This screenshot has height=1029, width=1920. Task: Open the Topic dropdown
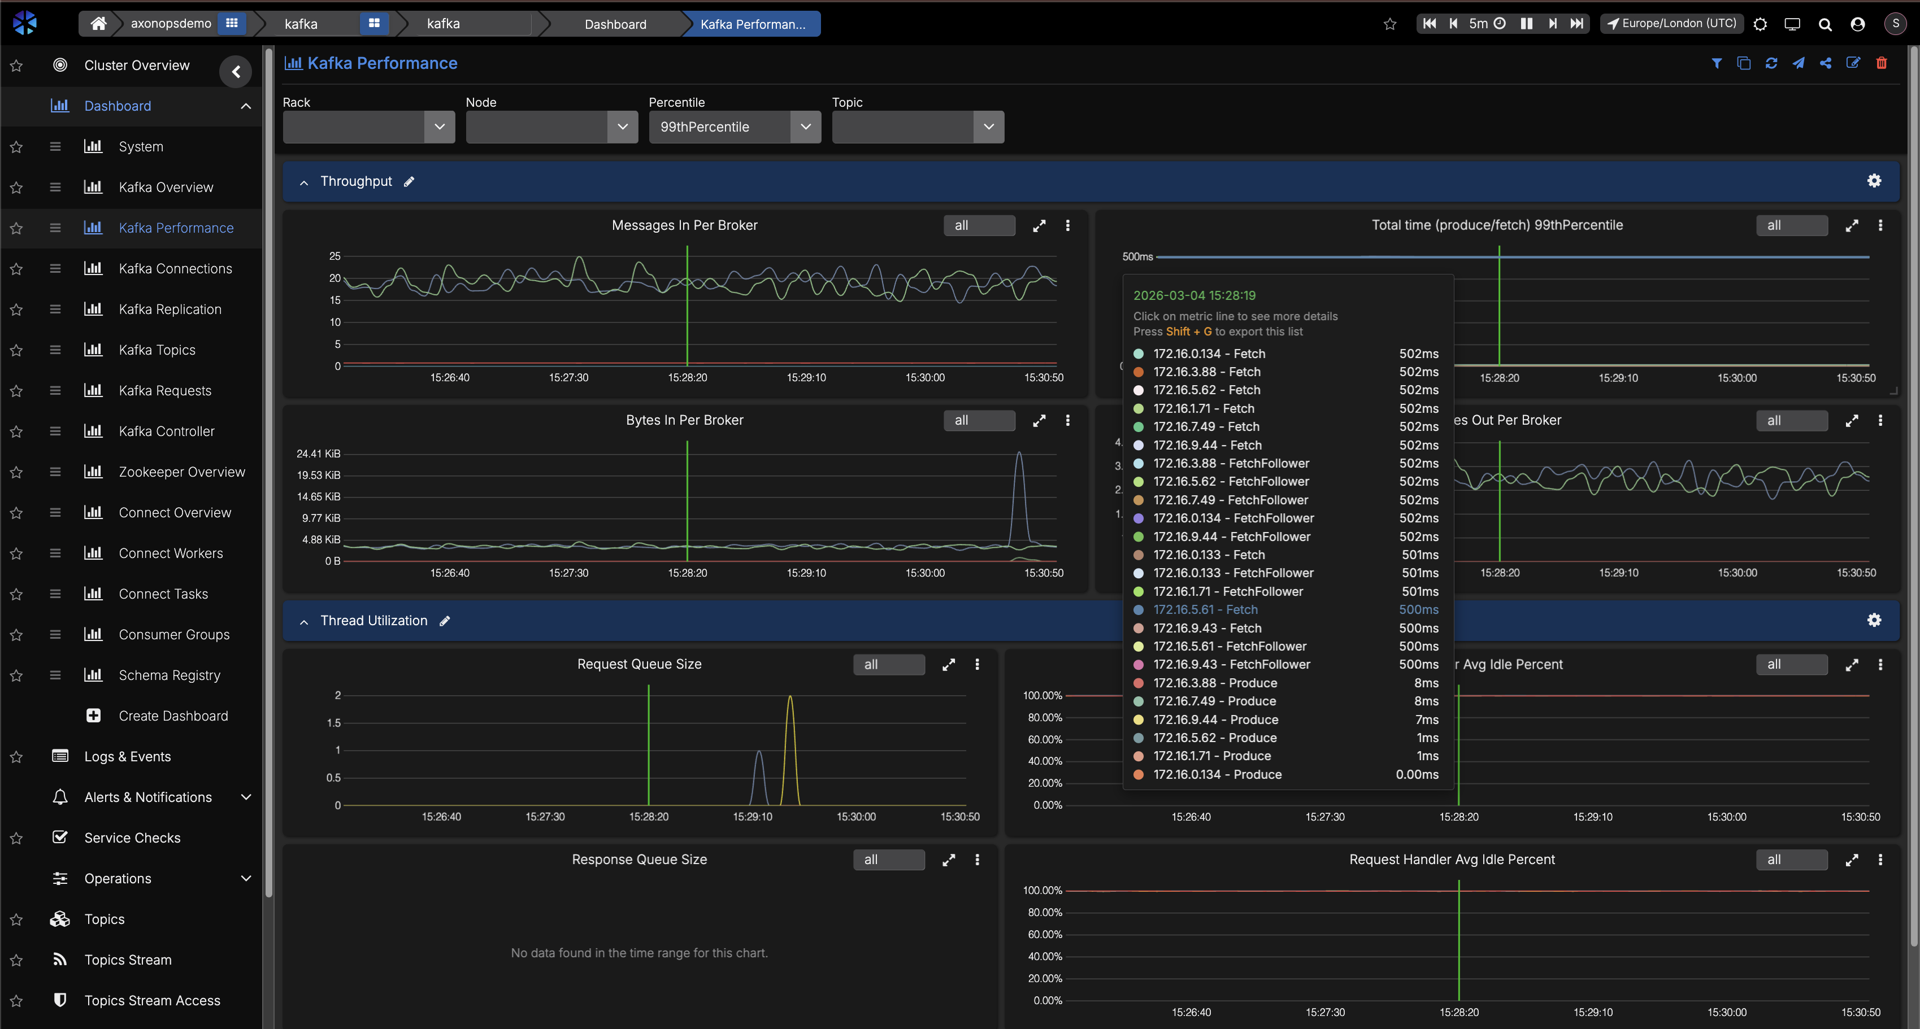[x=917, y=127]
